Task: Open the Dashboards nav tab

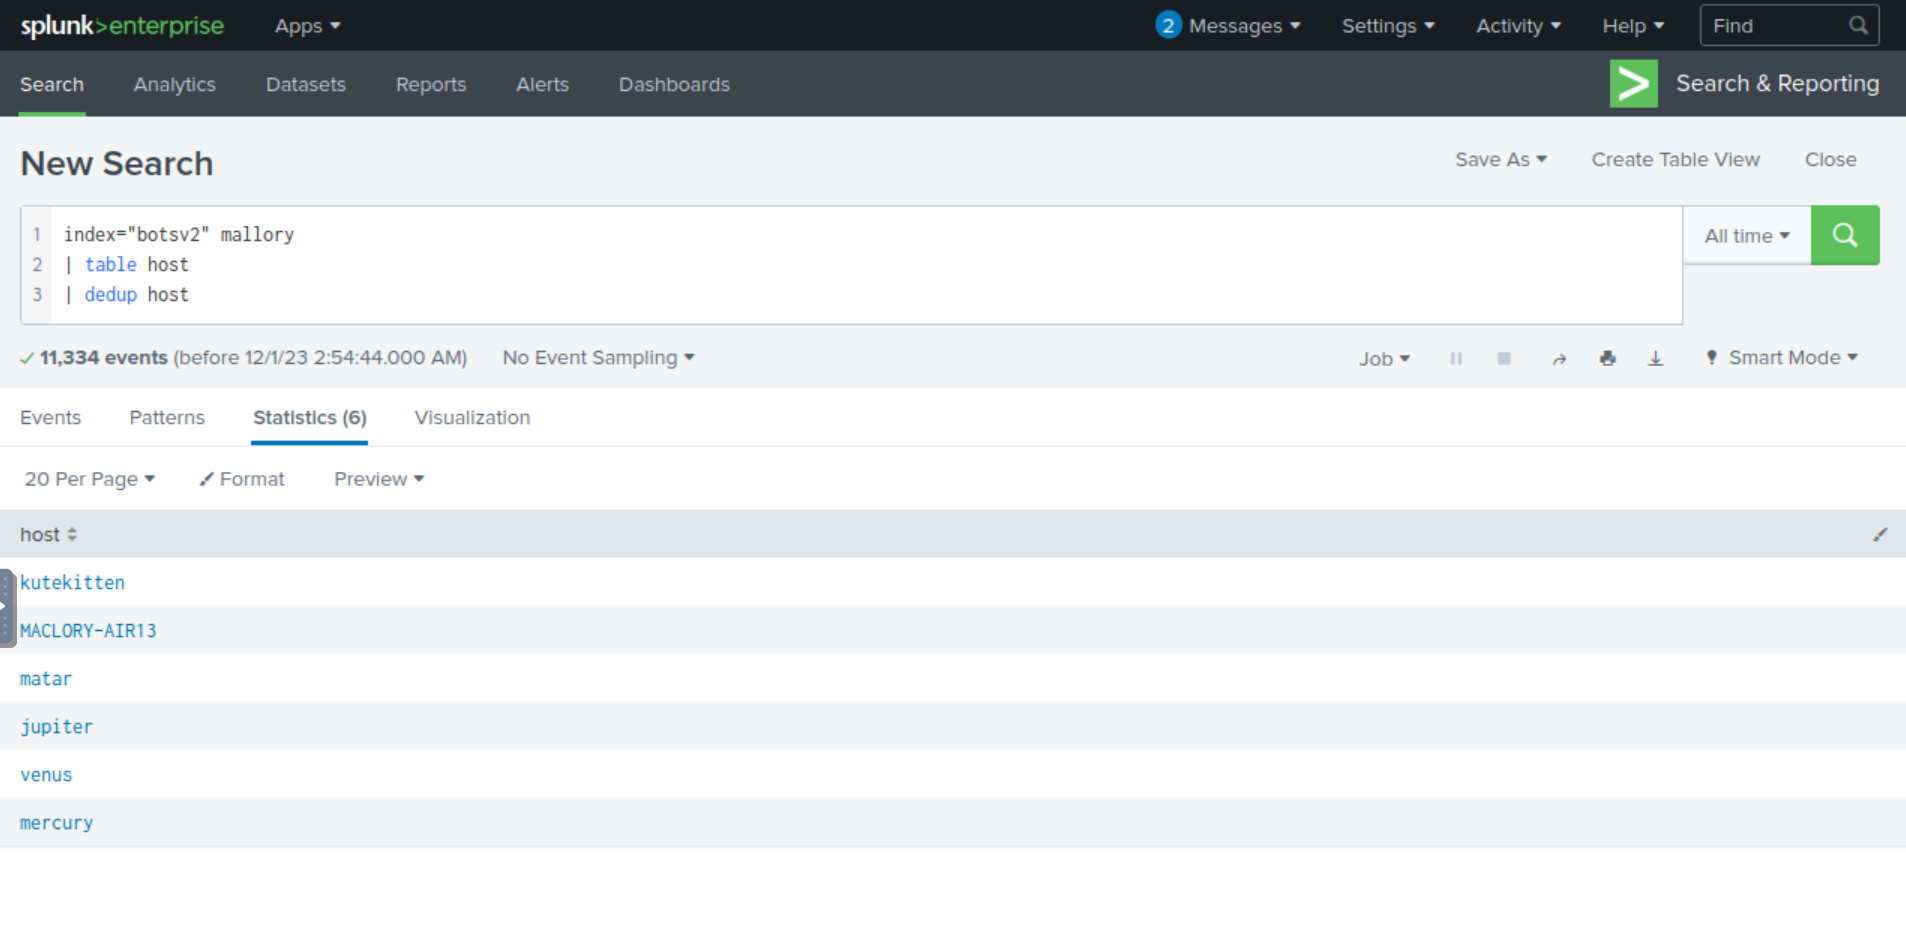Action: tap(674, 85)
